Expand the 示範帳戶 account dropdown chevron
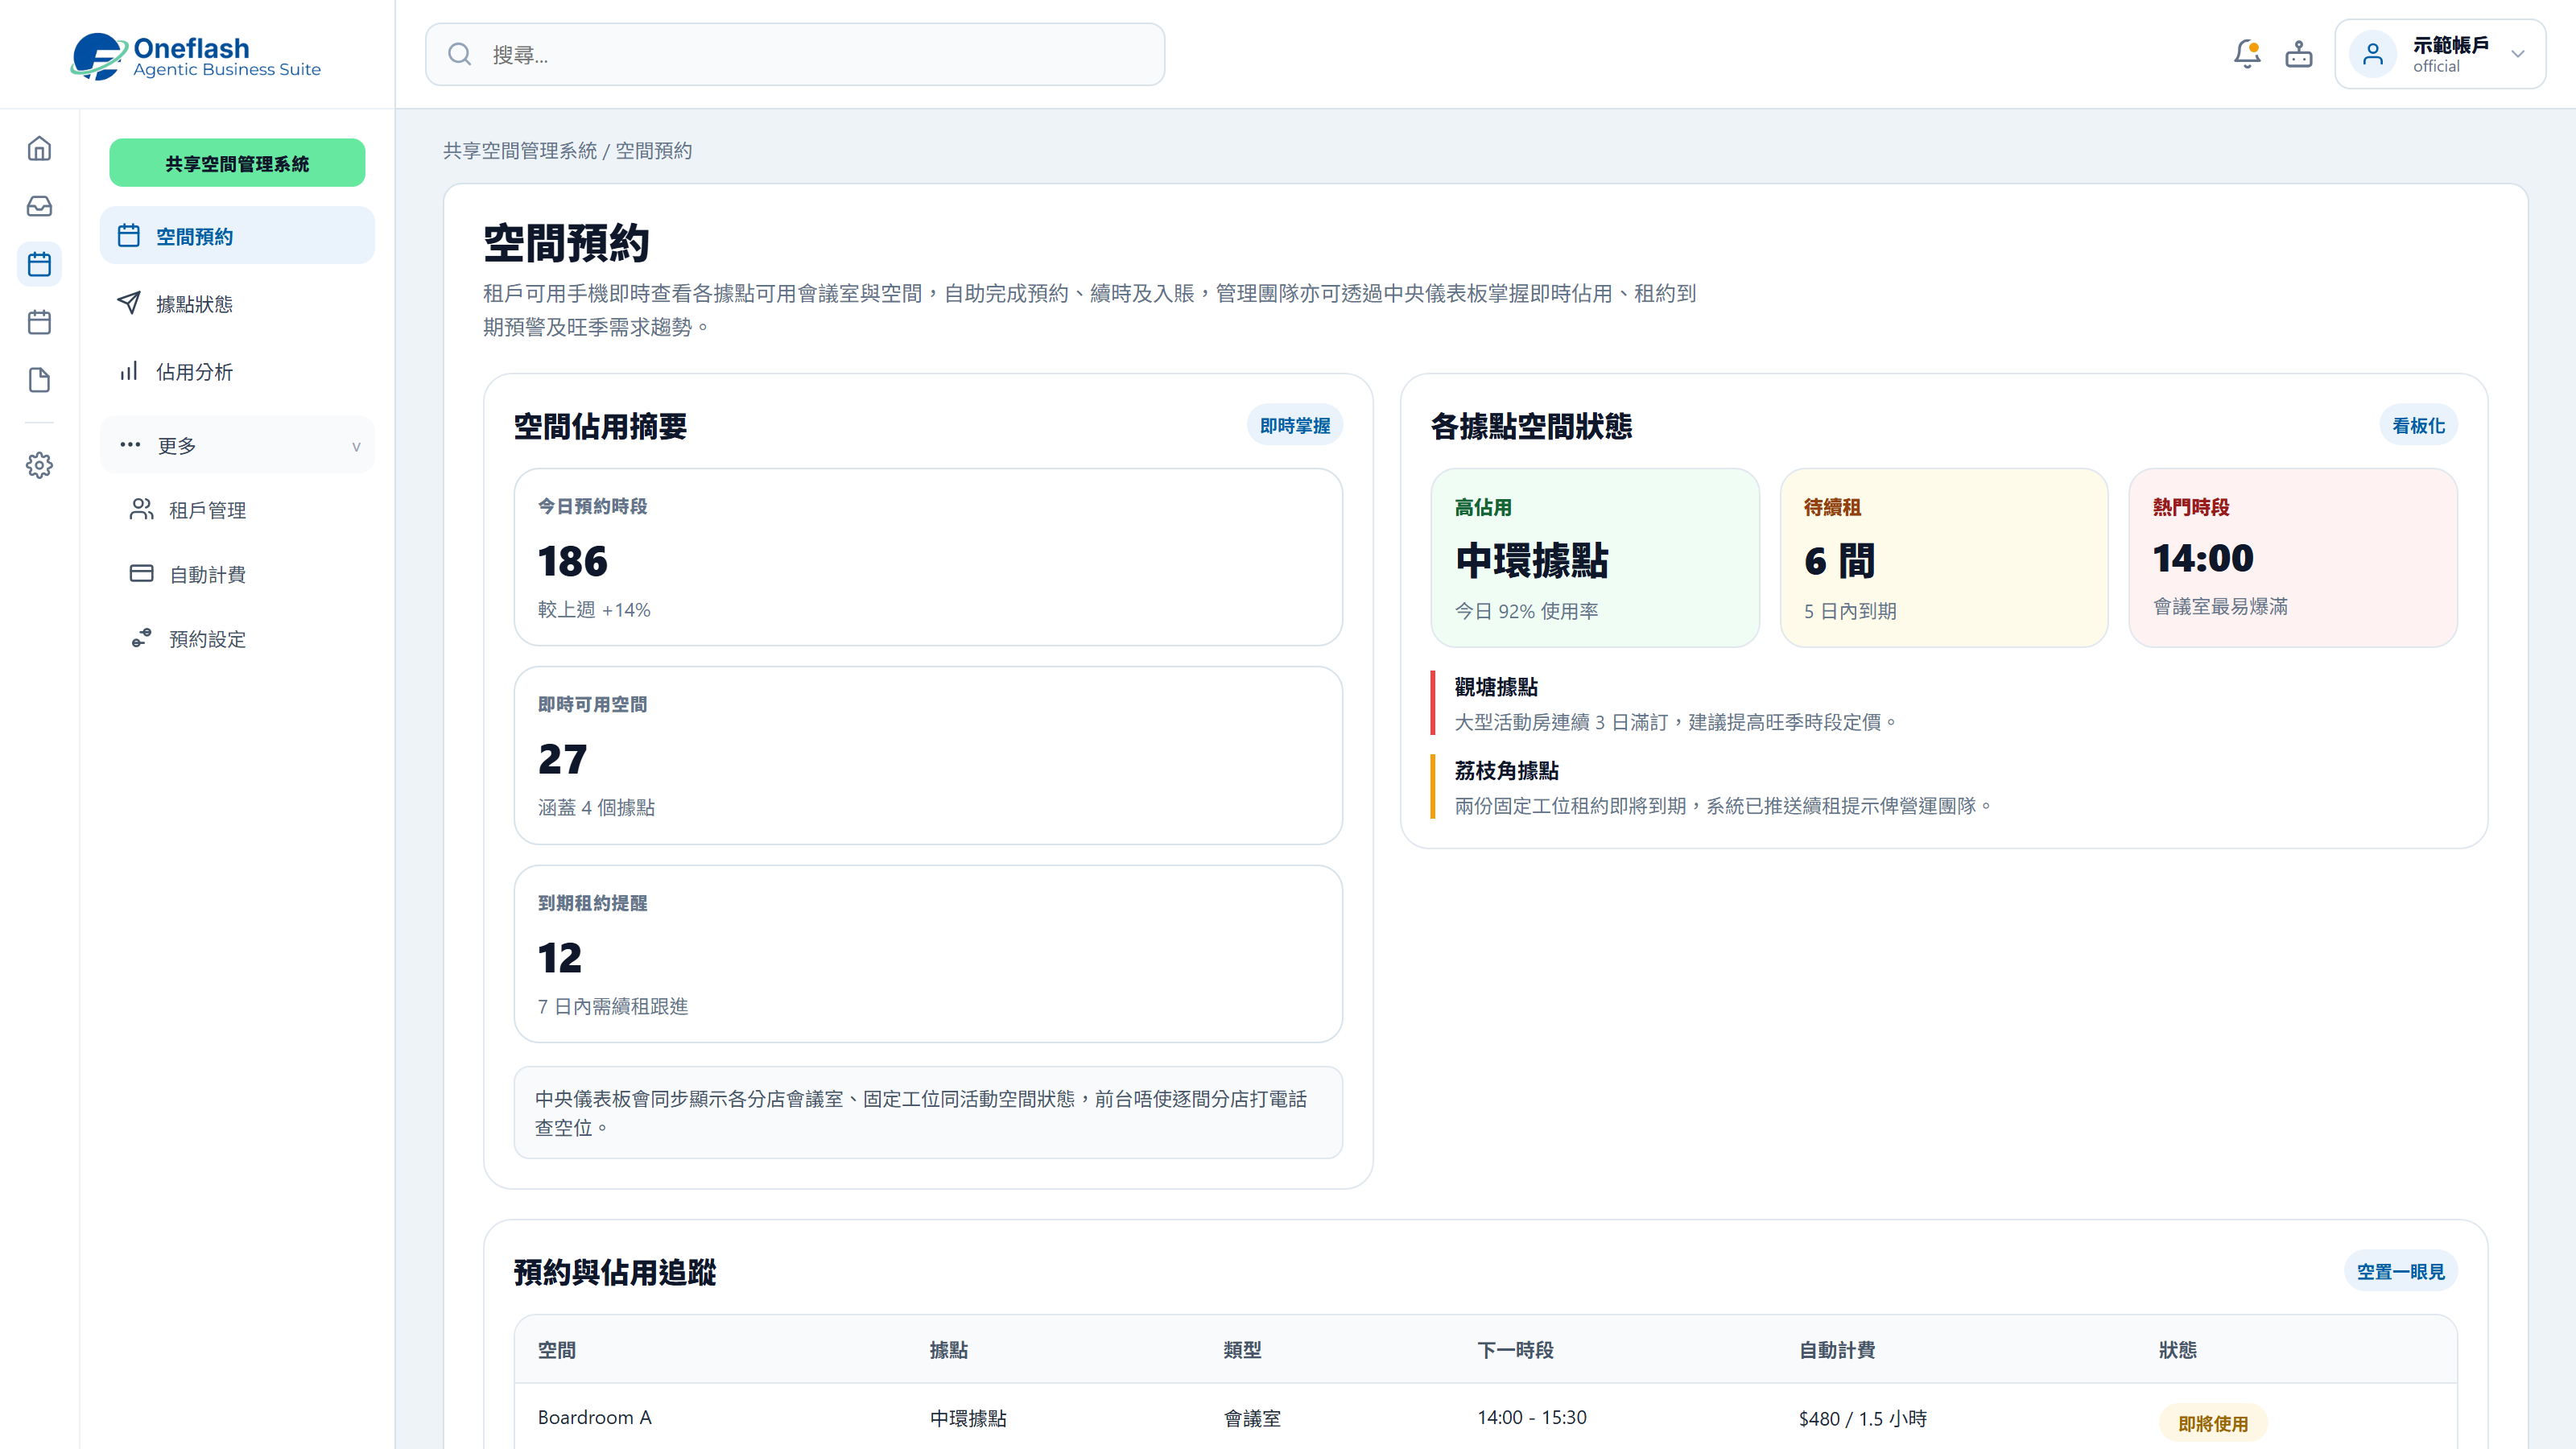Screen dimensions: 2576x1449 [2518, 54]
